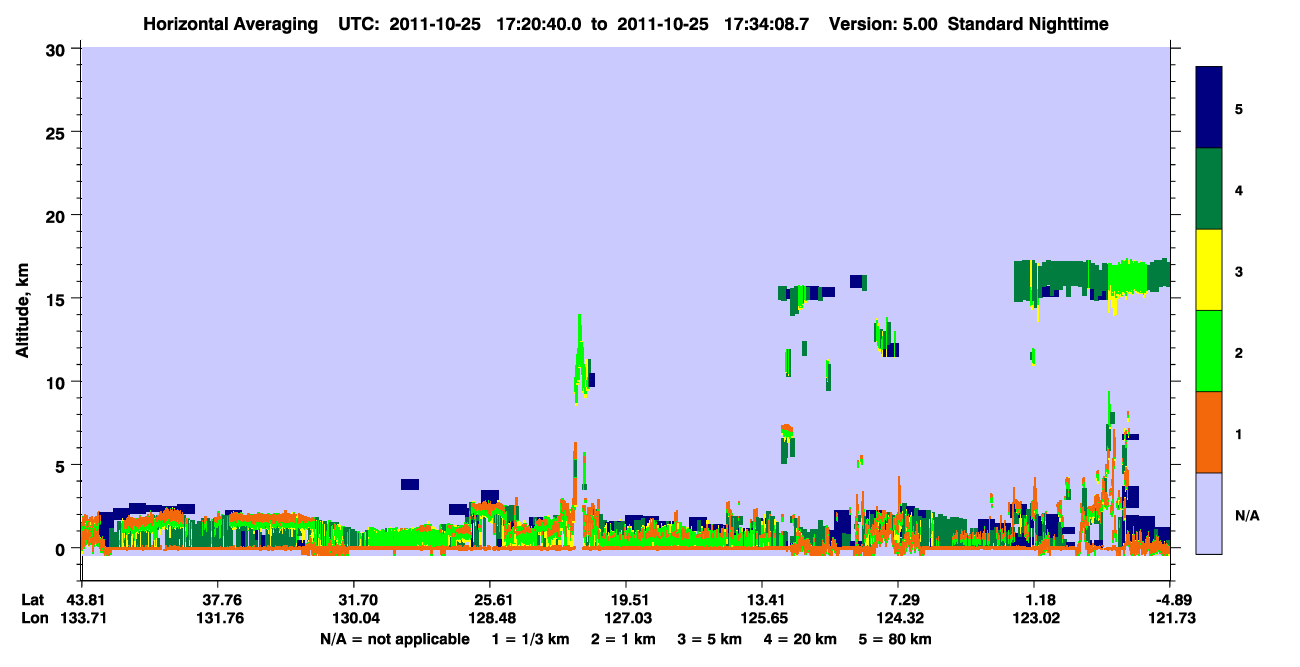Click the dark blue colorbar segment labeled 5
Image resolution: width=1300 pixels, height=667 pixels.
coord(1209,108)
